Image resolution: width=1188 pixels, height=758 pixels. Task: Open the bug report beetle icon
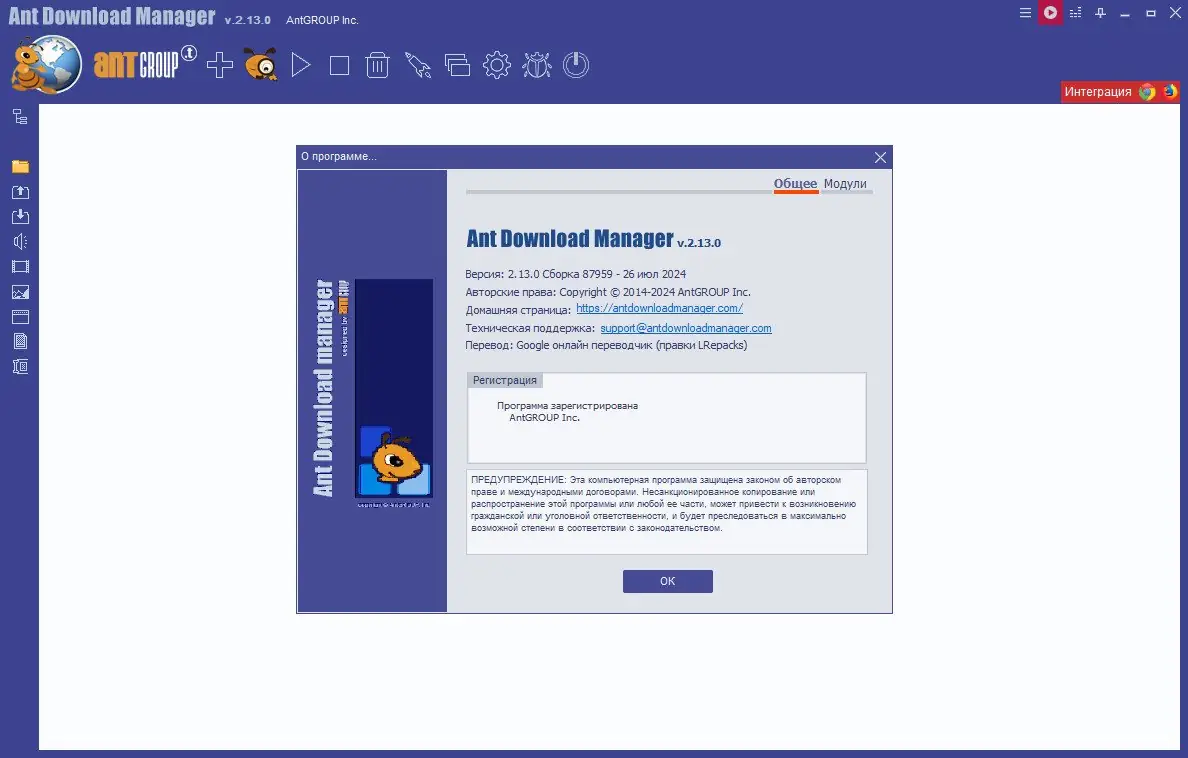(536, 65)
